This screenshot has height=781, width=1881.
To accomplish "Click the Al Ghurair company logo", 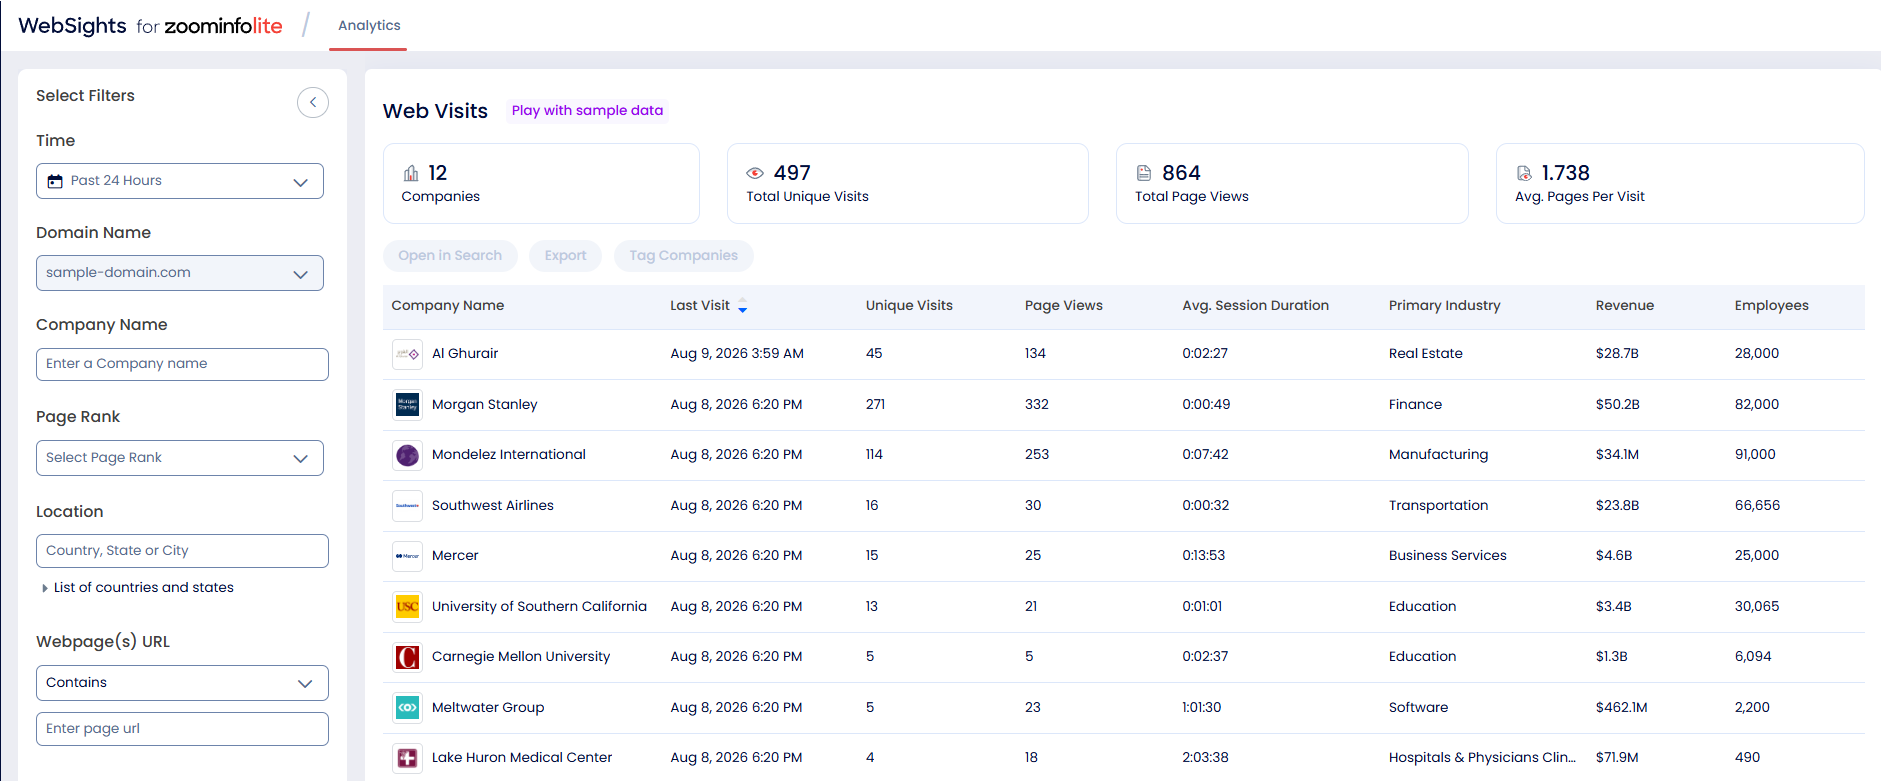I will [407, 354].
